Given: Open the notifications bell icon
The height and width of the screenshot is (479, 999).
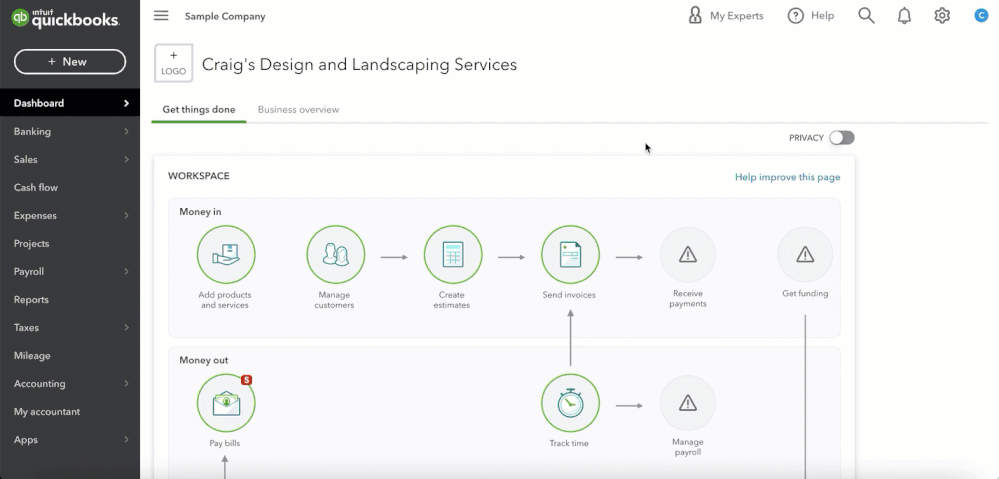Looking at the screenshot, I should tap(904, 16).
